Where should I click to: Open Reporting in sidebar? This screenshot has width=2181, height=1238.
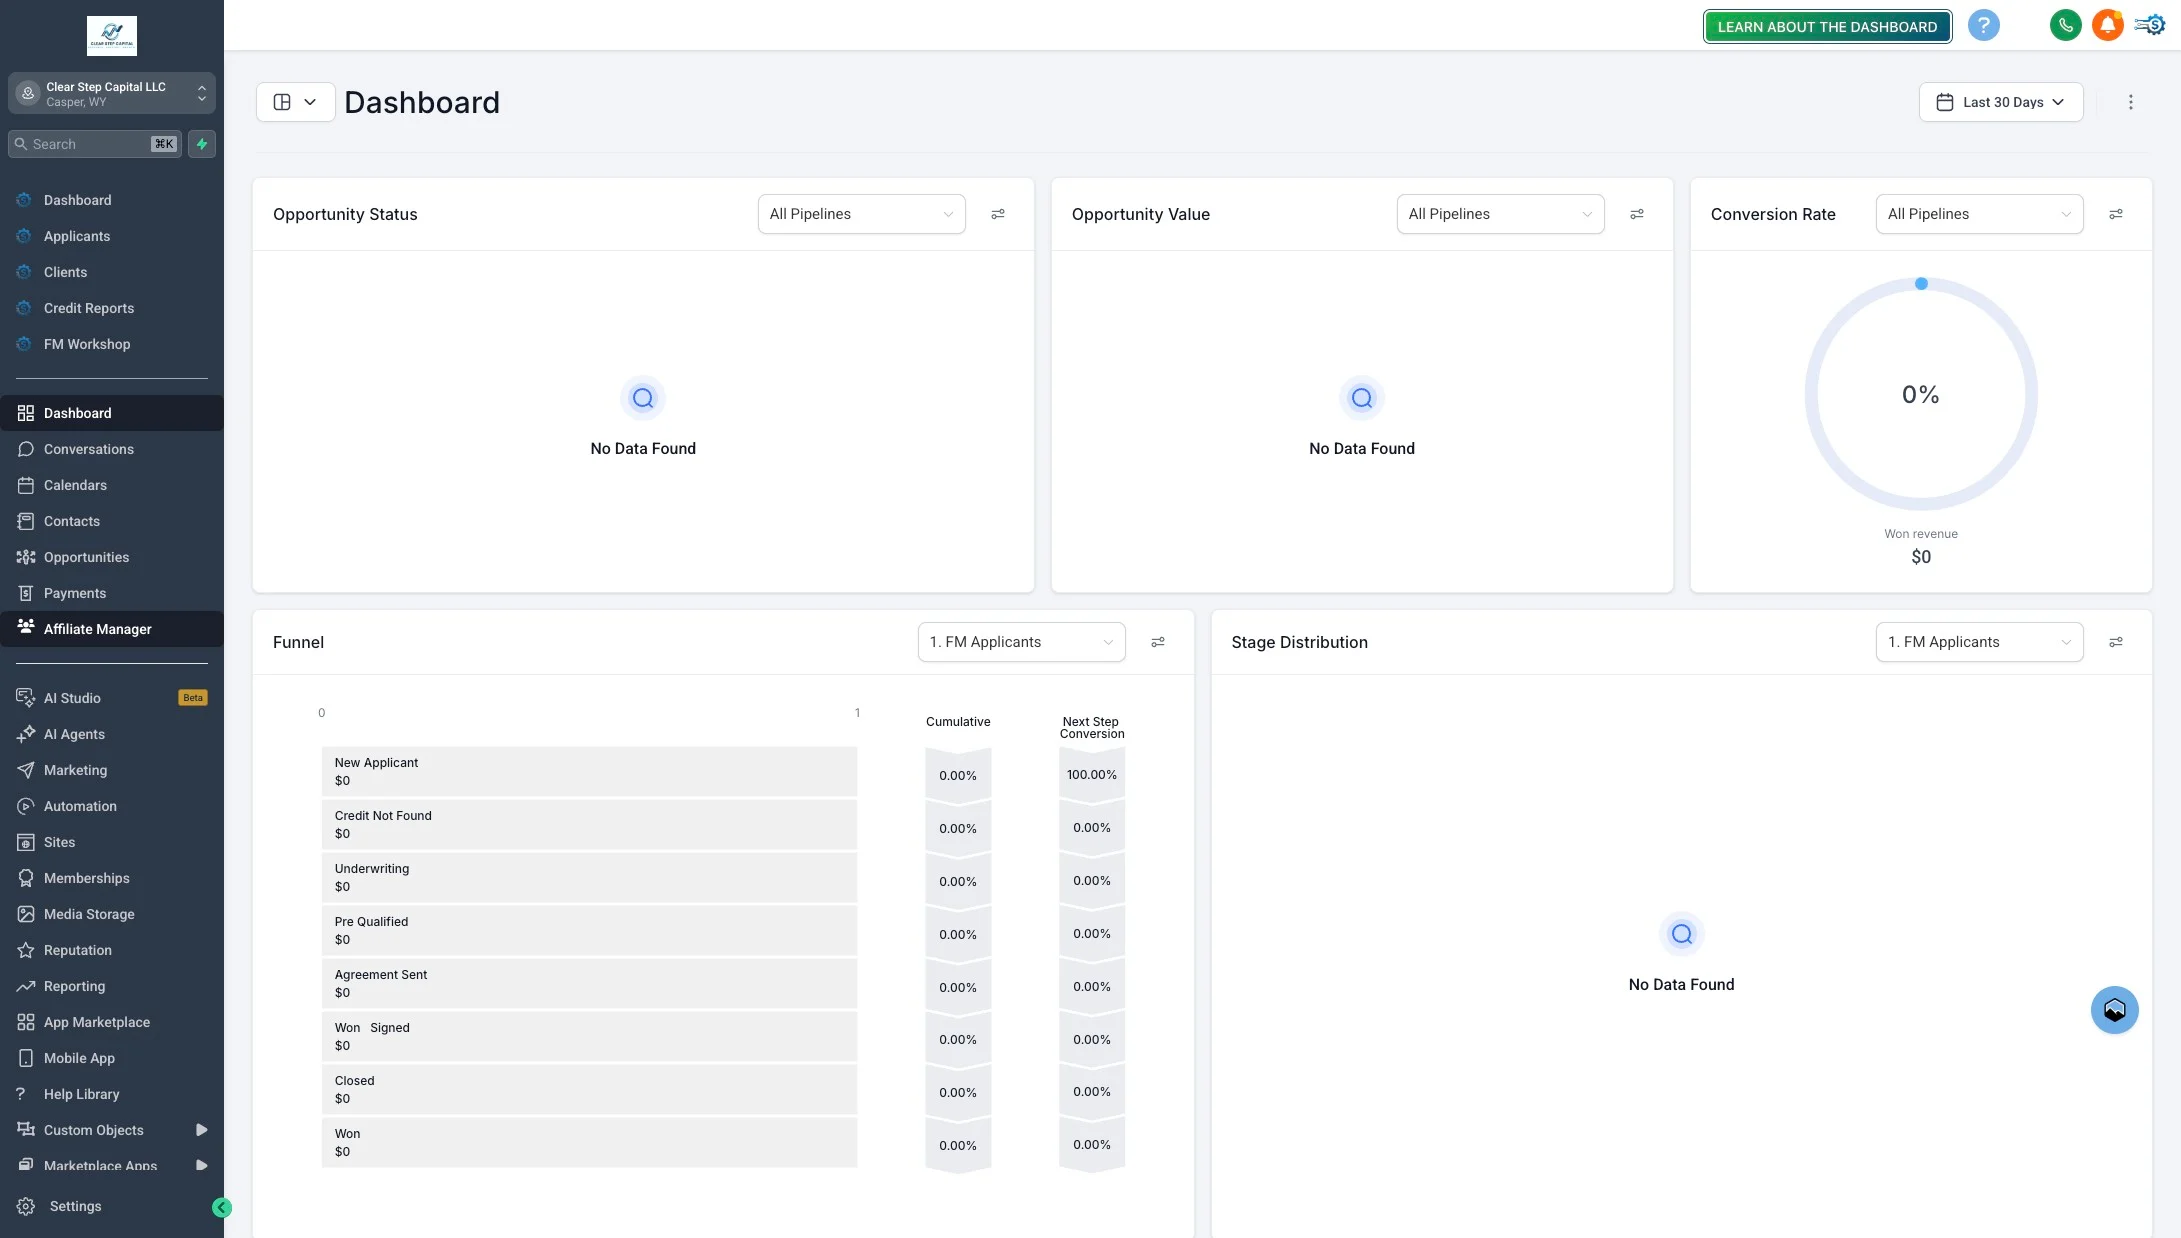coord(112,986)
